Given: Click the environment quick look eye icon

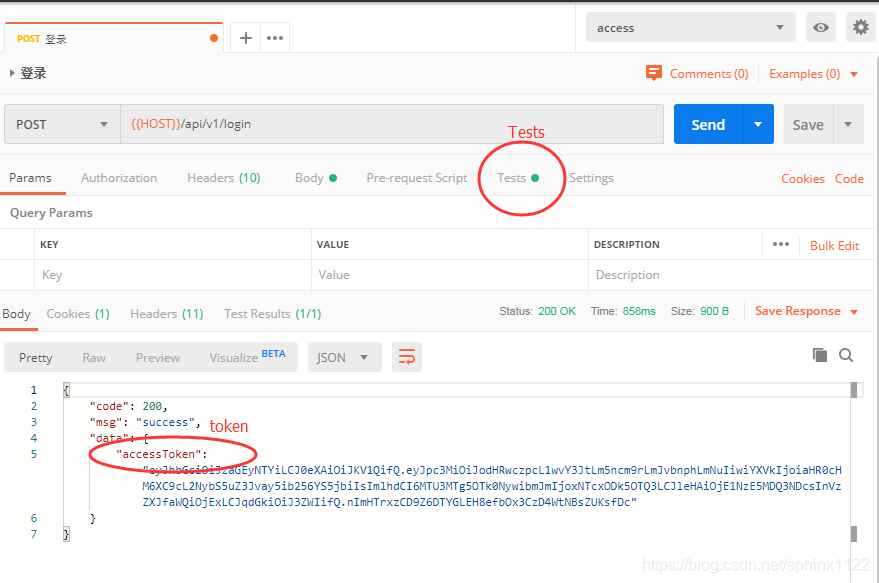Looking at the screenshot, I should pyautogui.click(x=821, y=27).
